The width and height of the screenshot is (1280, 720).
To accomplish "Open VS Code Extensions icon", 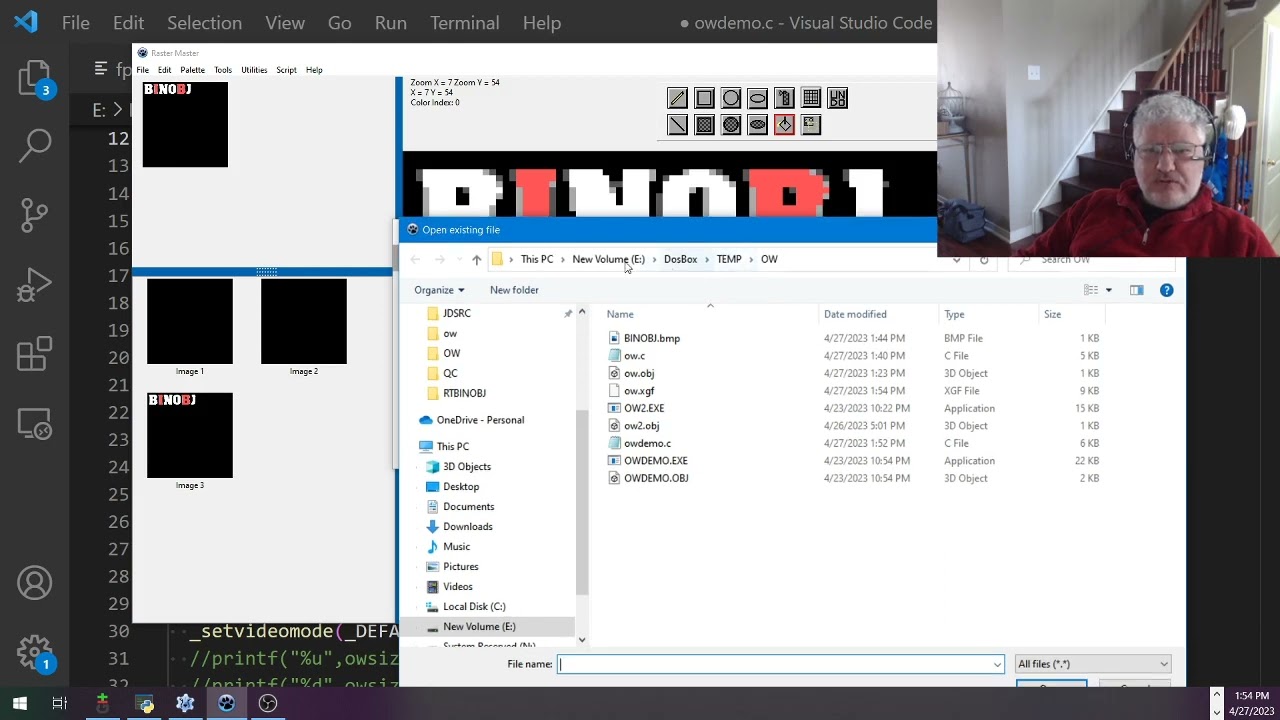I will (x=34, y=355).
